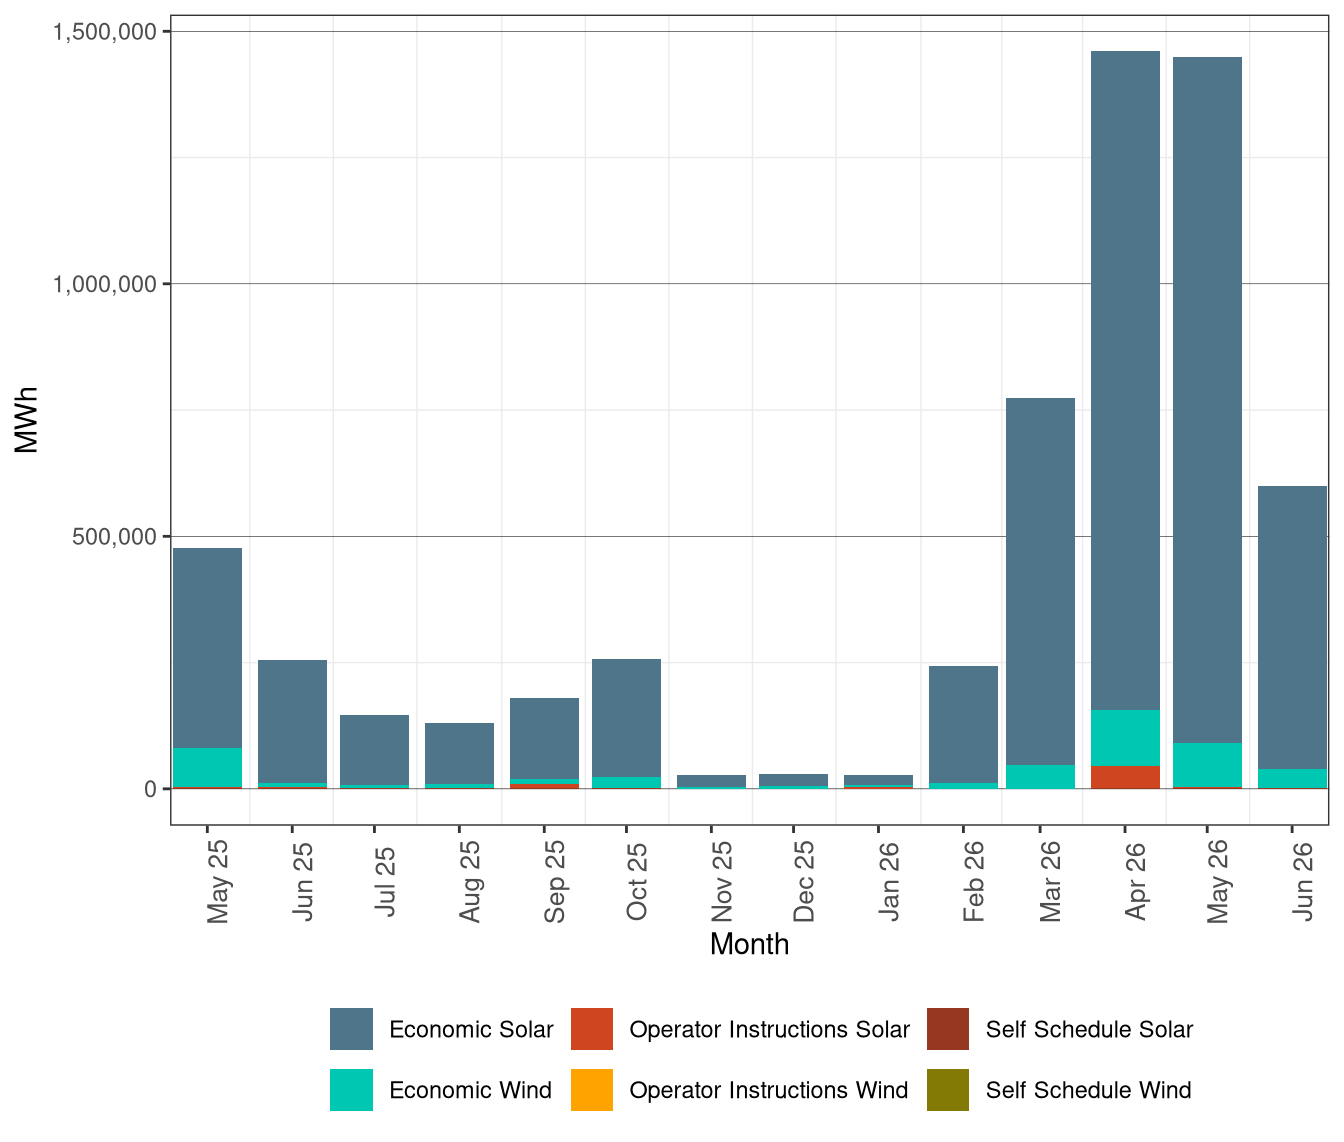Image resolution: width=1344 pixels, height=1142 pixels.
Task: Select the '500,000' y-axis tick label
Action: (x=116, y=537)
